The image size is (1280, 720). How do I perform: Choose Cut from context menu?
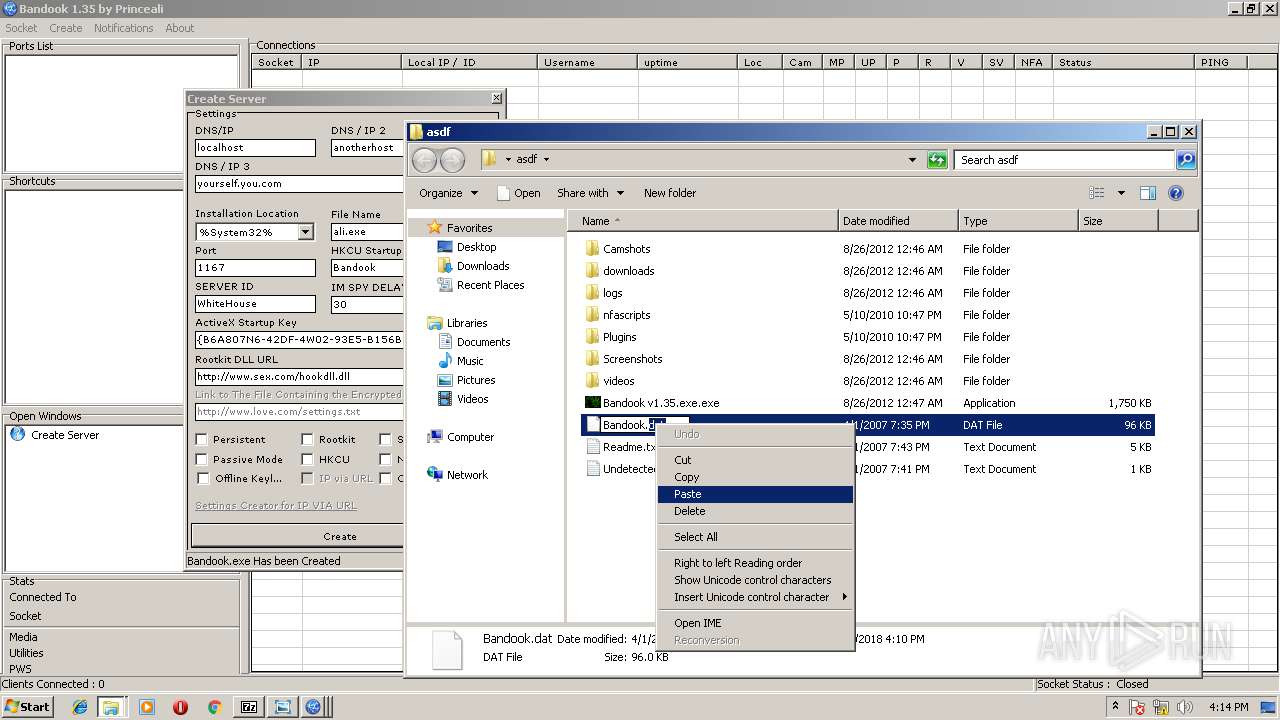755,460
